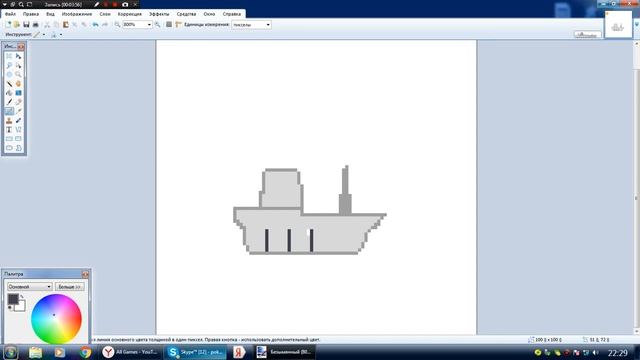The height and width of the screenshot is (360, 640).
Task: Click the camera icon in recording bar
Action: [125, 4]
